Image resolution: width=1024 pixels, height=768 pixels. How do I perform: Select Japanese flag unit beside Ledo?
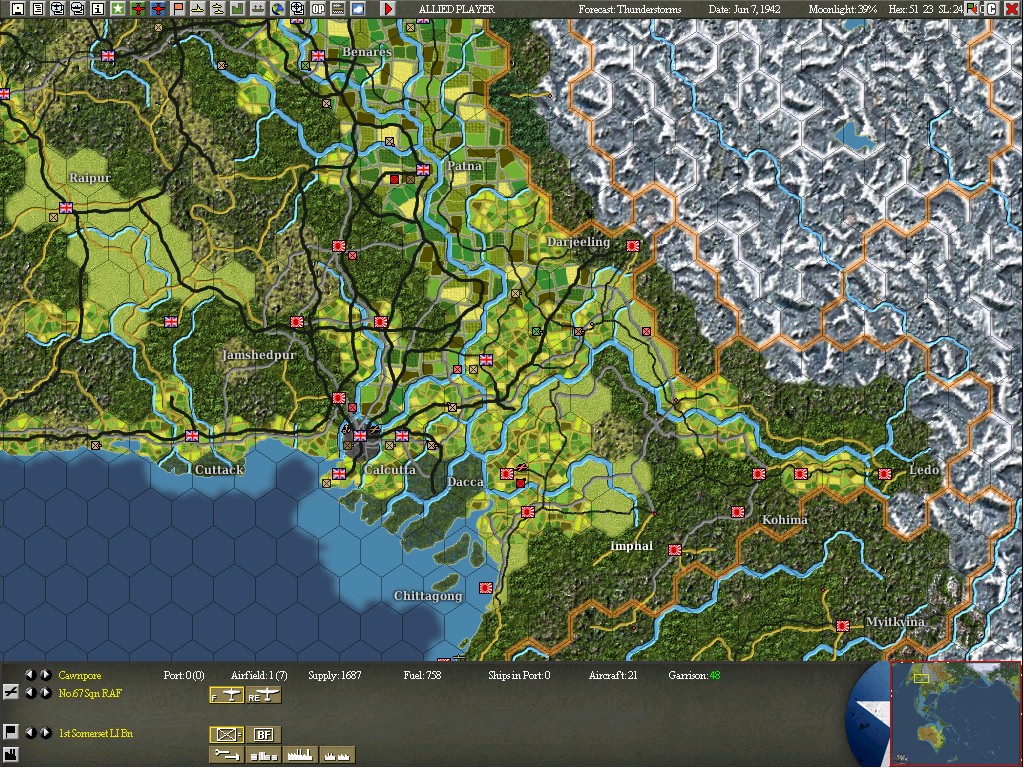click(x=885, y=474)
